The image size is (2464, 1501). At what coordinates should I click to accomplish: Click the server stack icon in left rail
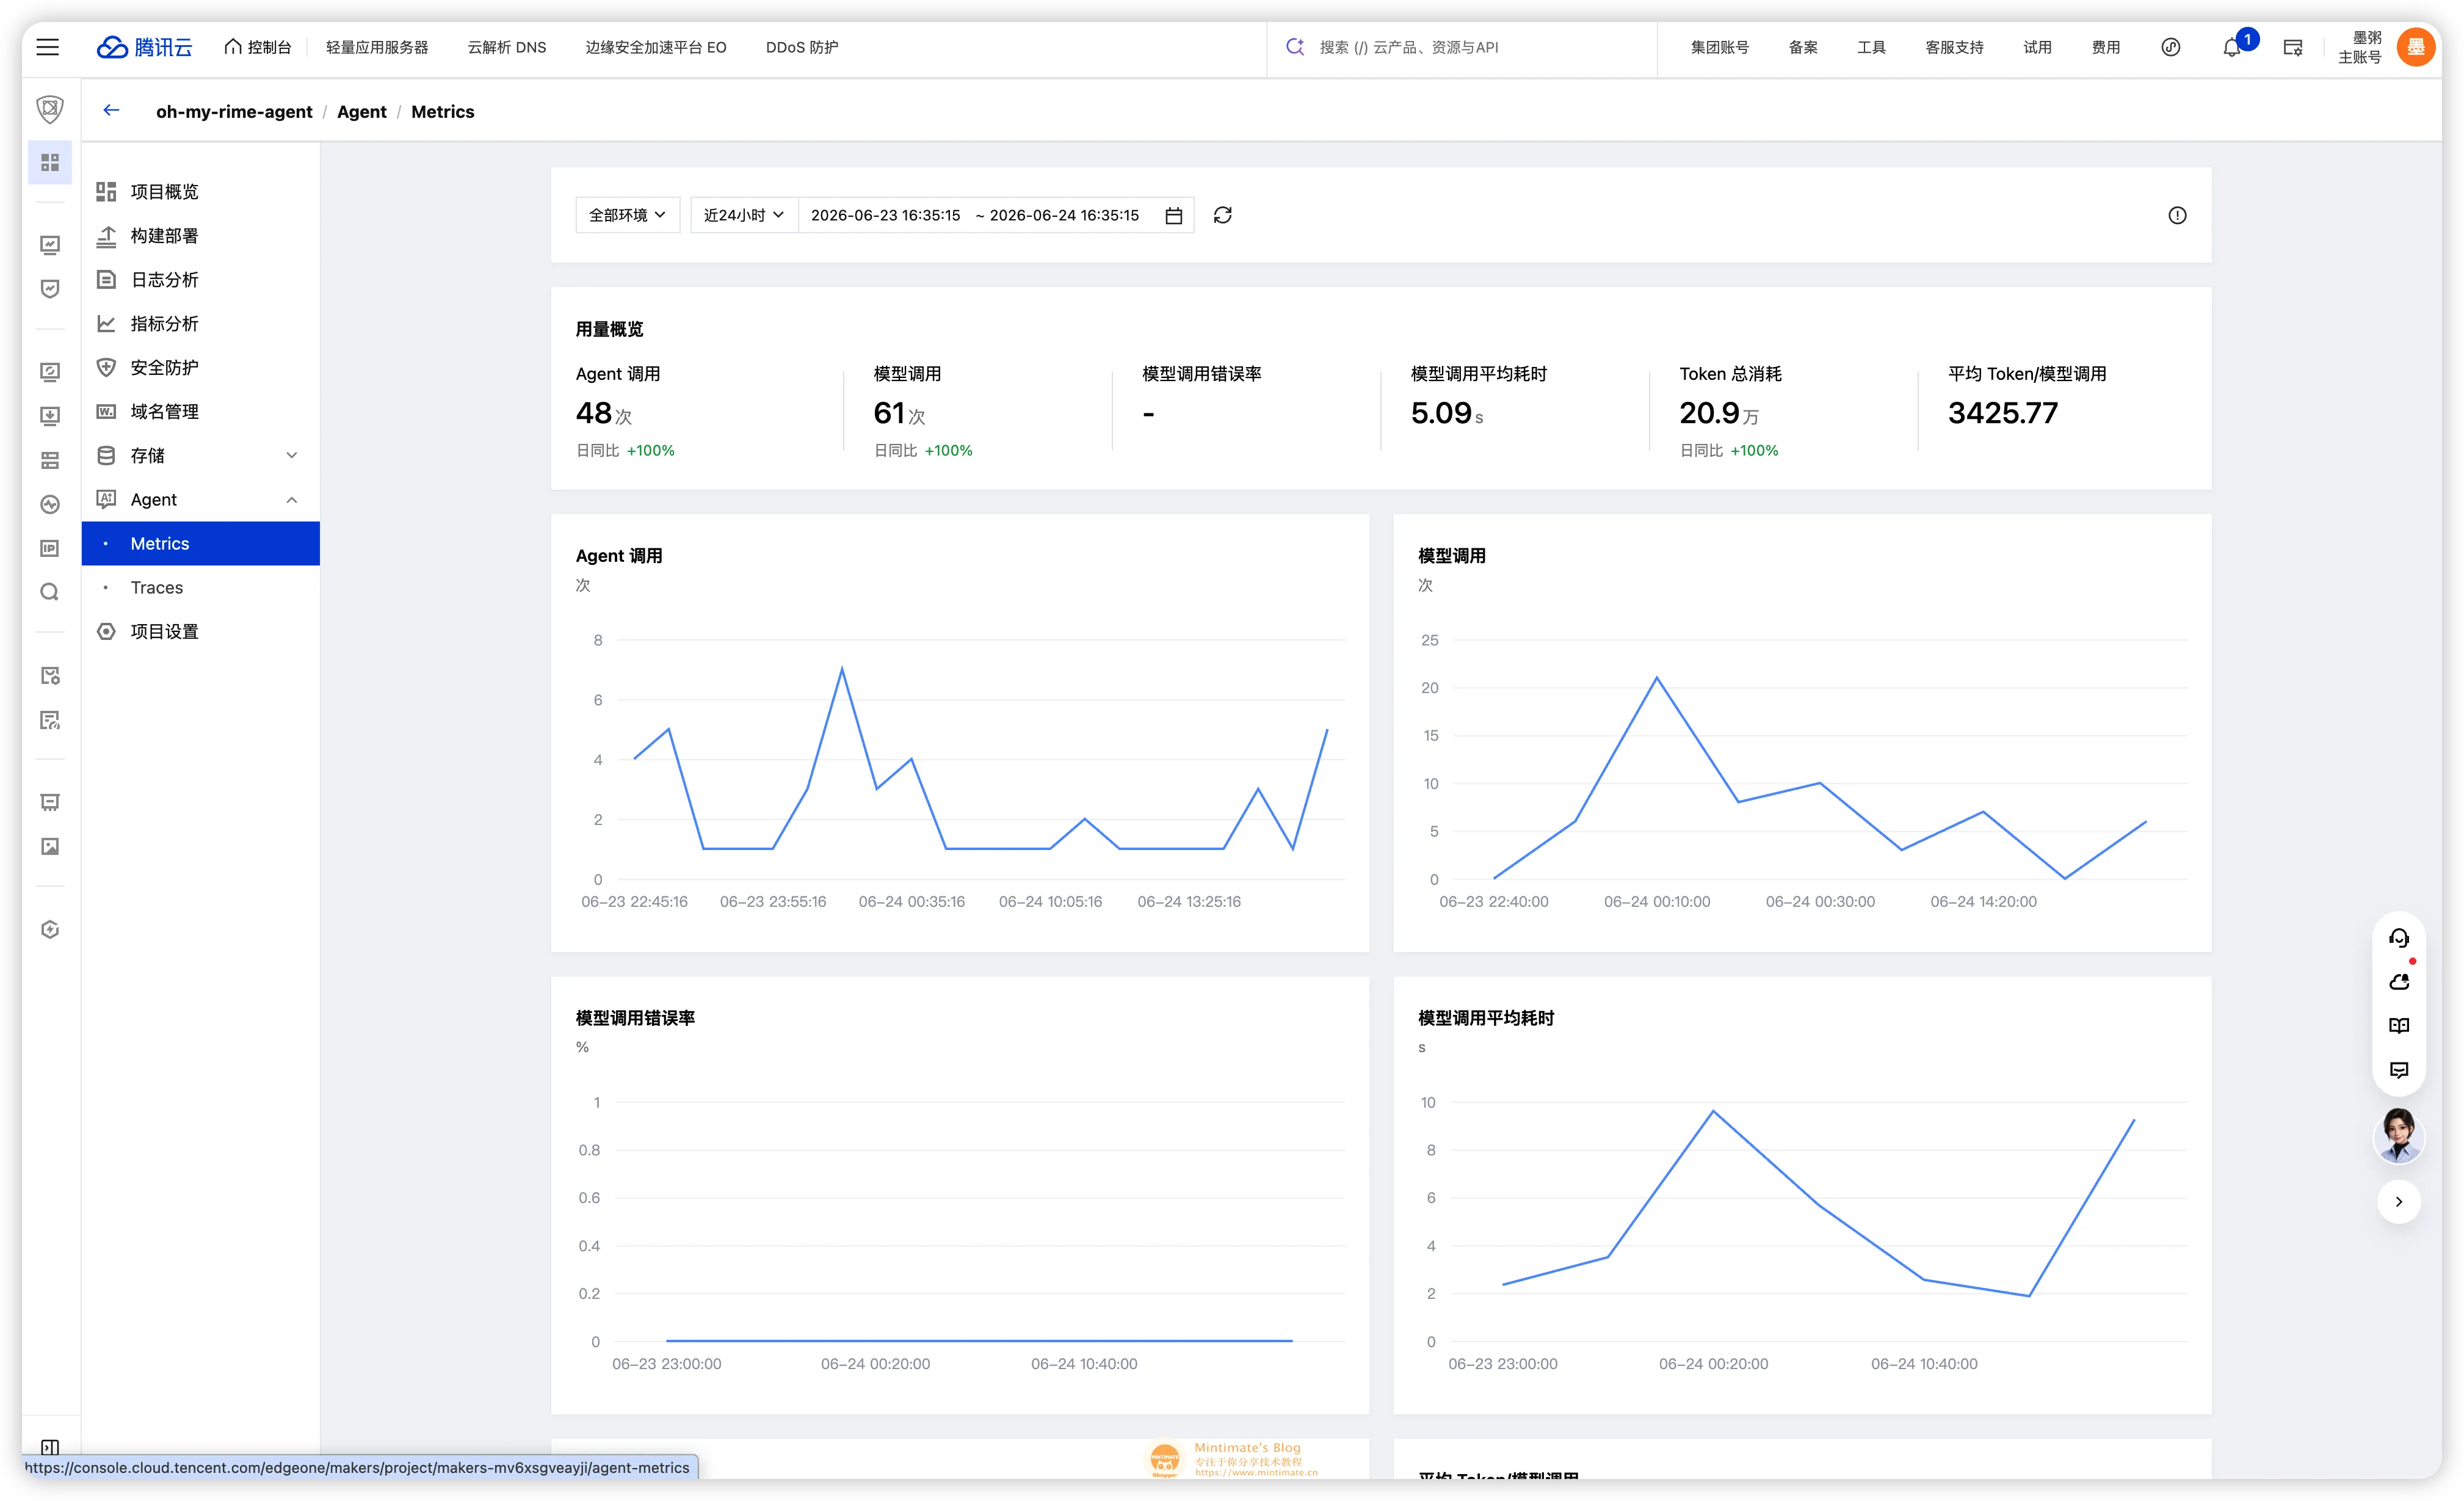point(50,460)
